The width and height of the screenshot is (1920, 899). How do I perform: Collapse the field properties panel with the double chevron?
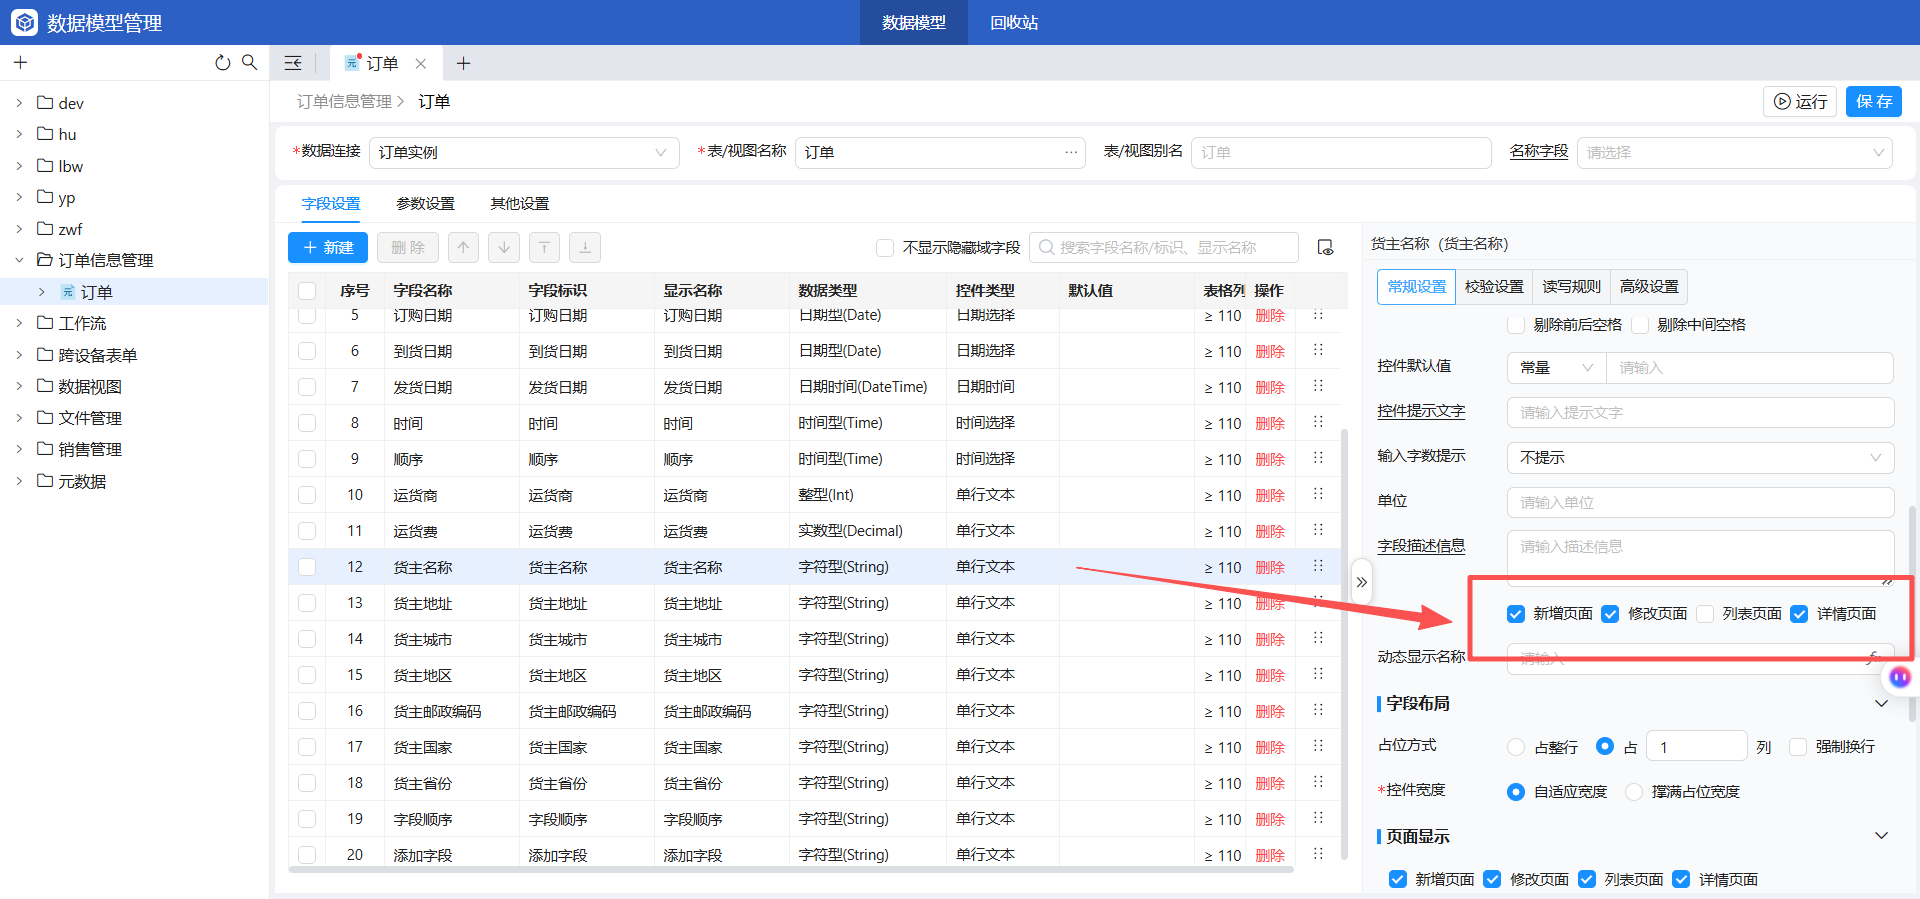click(x=1361, y=582)
